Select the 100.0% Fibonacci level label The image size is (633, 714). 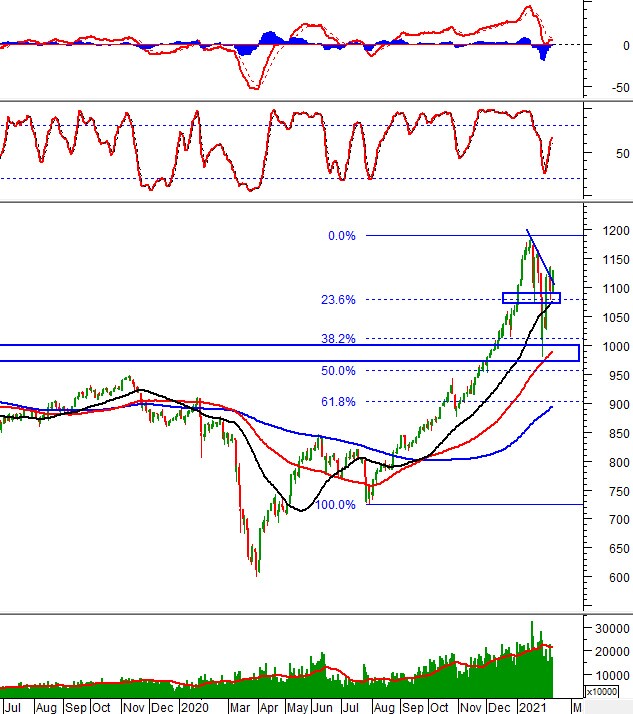pyautogui.click(x=335, y=505)
